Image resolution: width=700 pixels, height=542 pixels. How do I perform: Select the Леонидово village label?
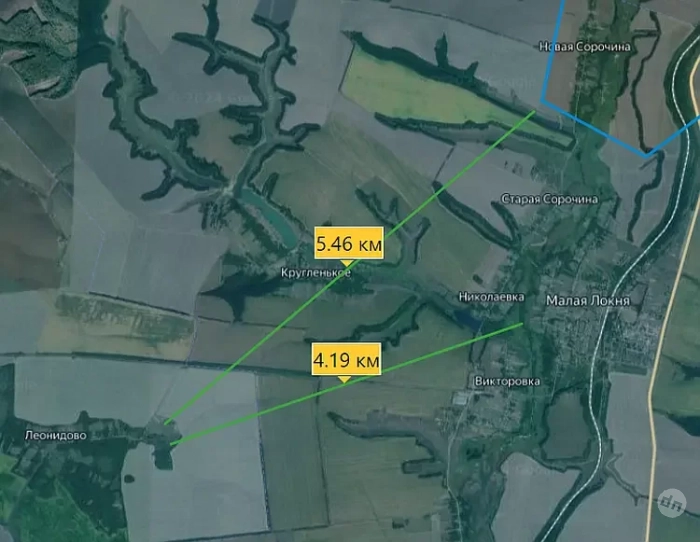pyautogui.click(x=56, y=435)
